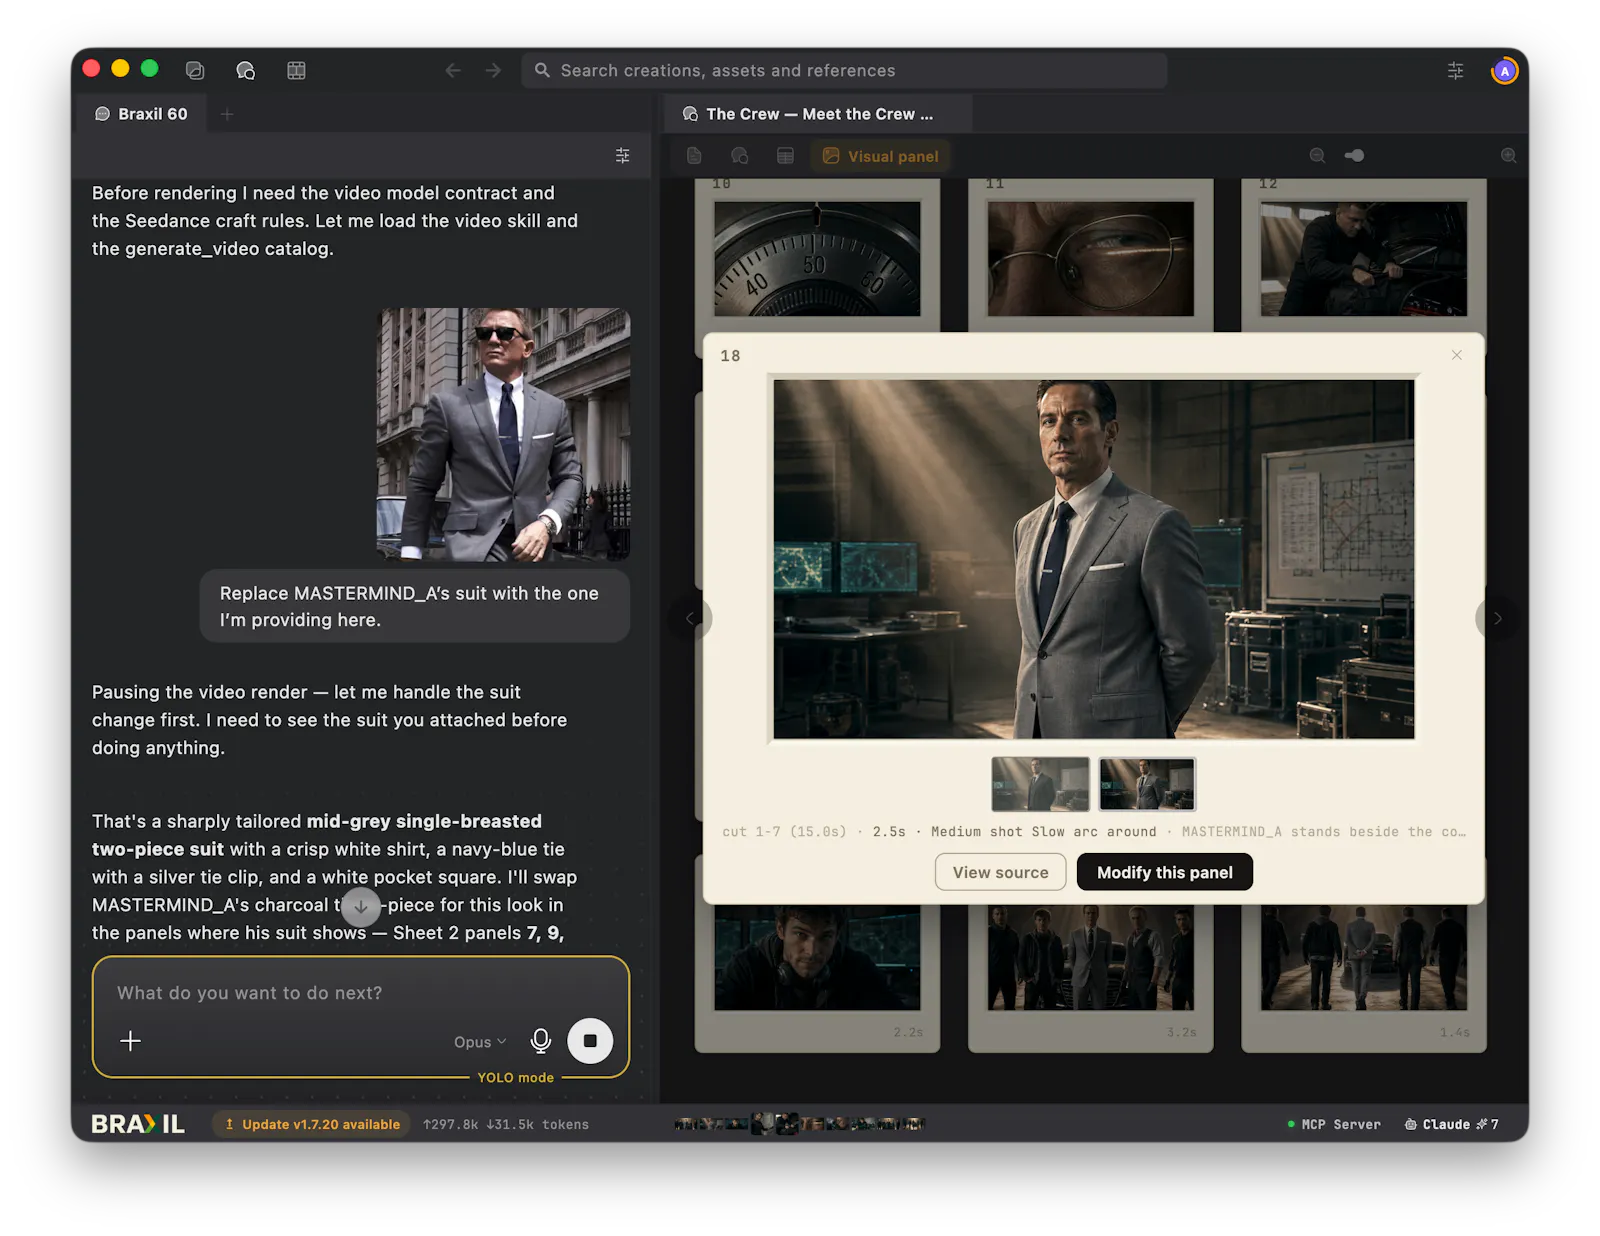Click the search creations input field
Viewport: 1600px width, 1236px height.
click(844, 70)
